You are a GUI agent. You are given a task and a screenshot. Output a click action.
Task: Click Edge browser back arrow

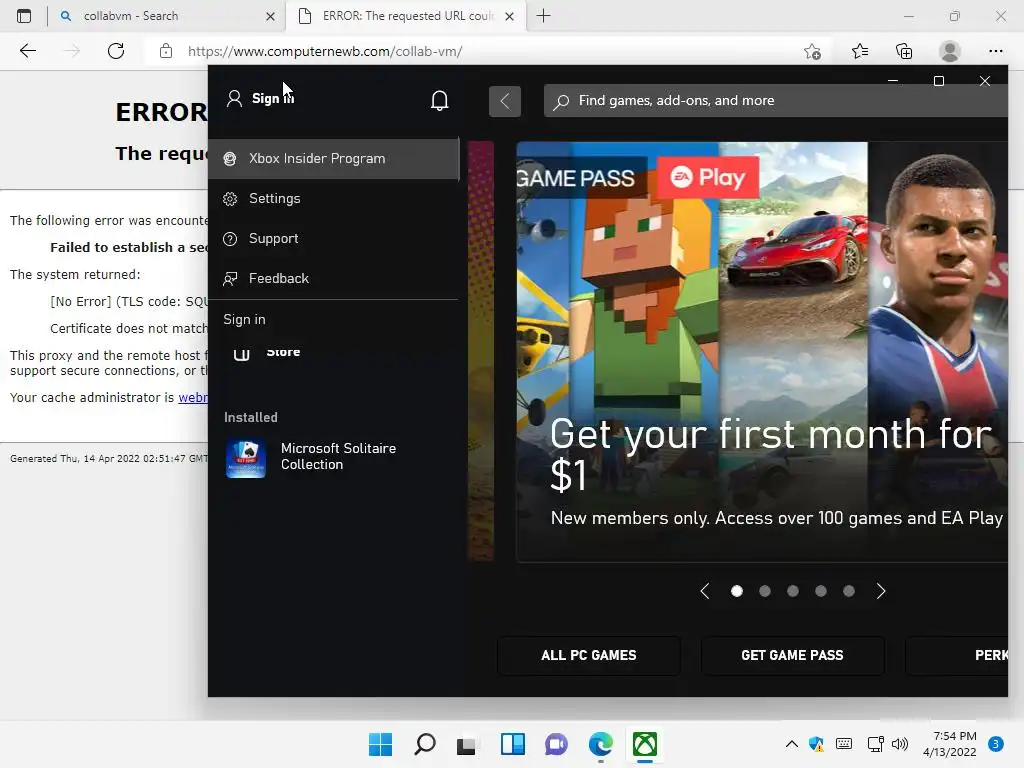click(27, 51)
